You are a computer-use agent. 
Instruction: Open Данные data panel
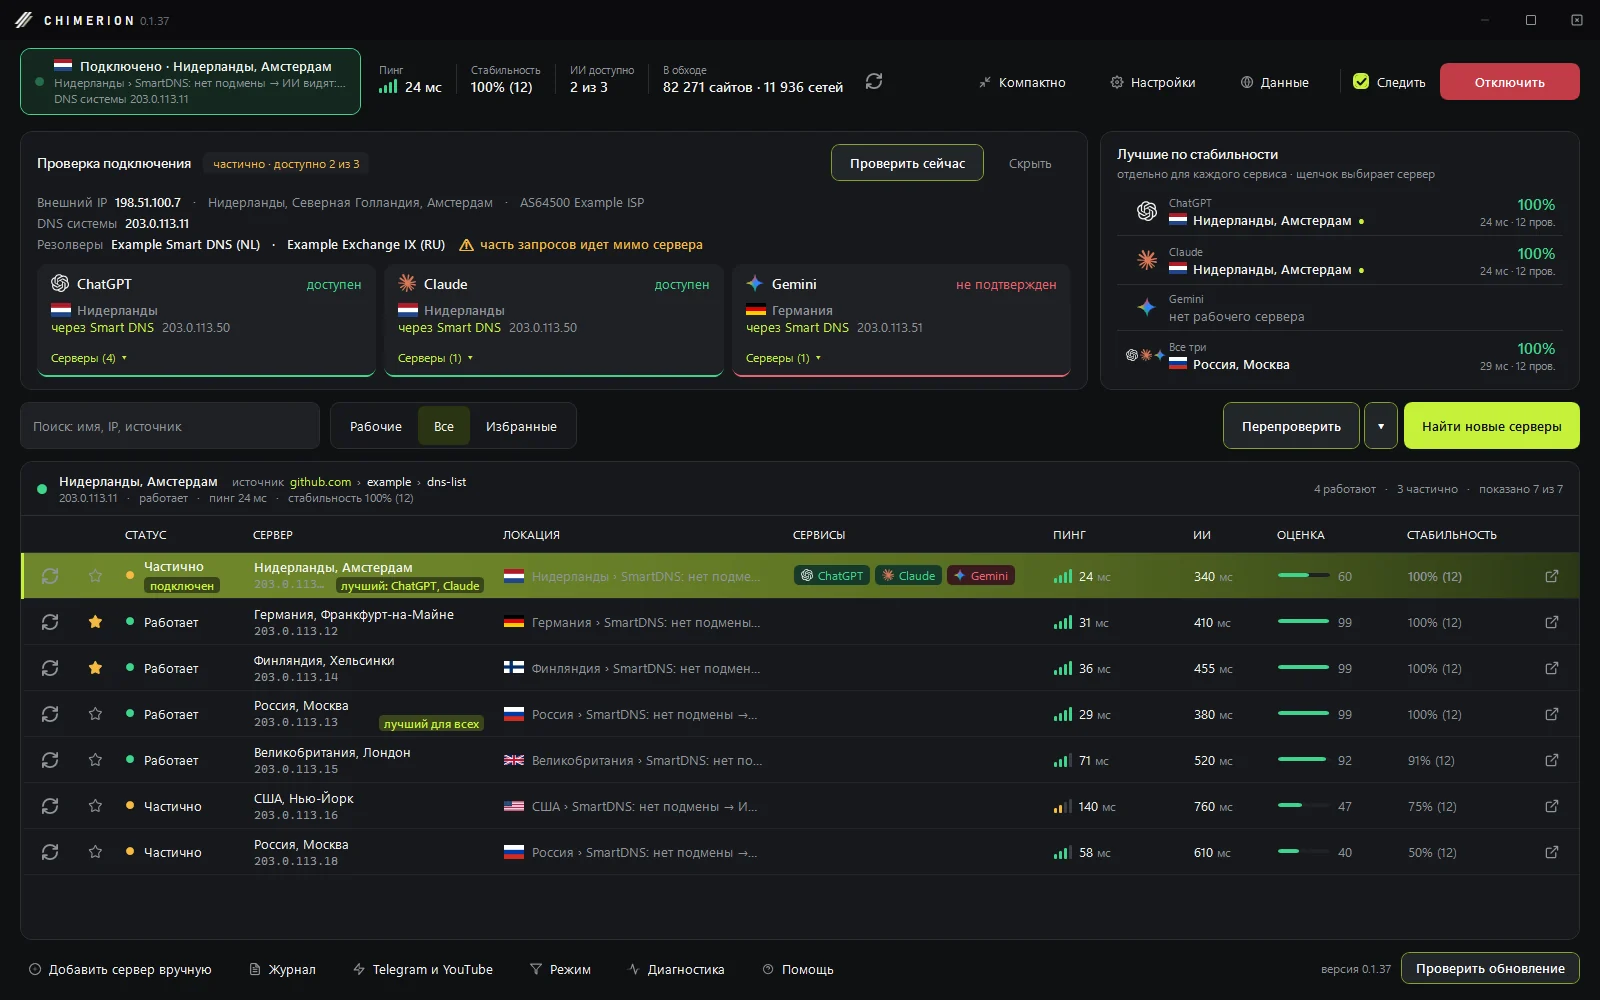point(1275,82)
